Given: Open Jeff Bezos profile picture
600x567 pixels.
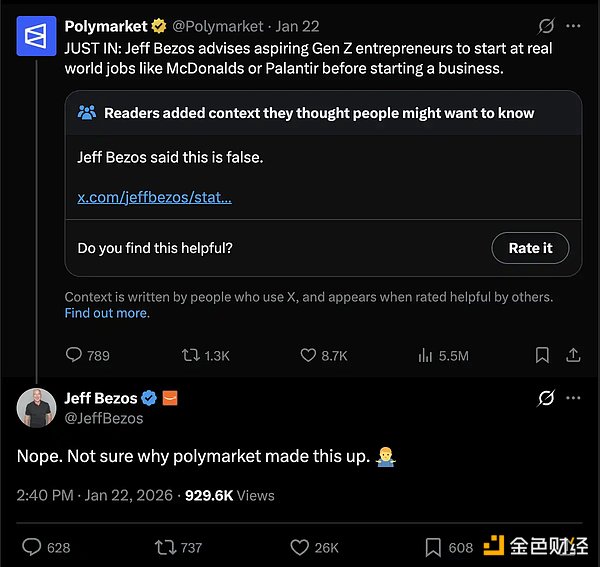Looking at the screenshot, I should 36,407.
